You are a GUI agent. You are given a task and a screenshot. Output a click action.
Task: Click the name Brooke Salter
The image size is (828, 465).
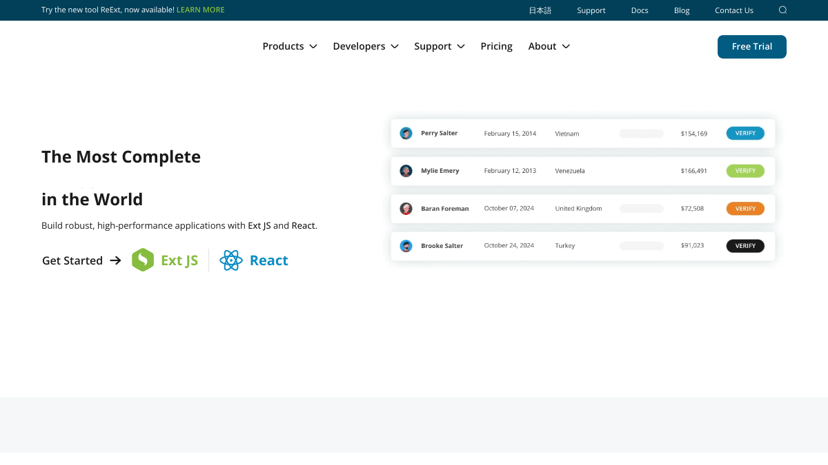pos(441,245)
